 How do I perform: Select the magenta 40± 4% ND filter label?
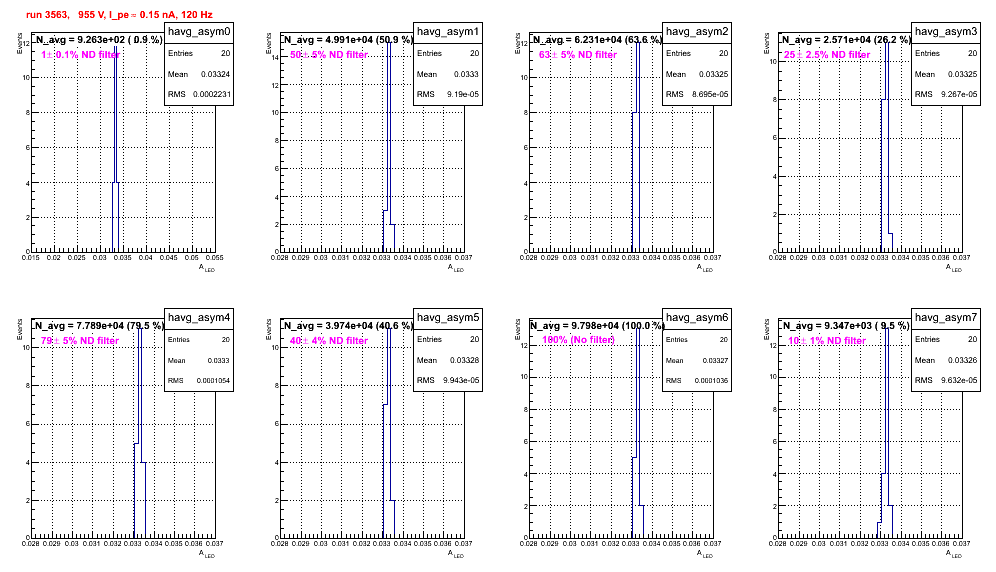point(329,341)
